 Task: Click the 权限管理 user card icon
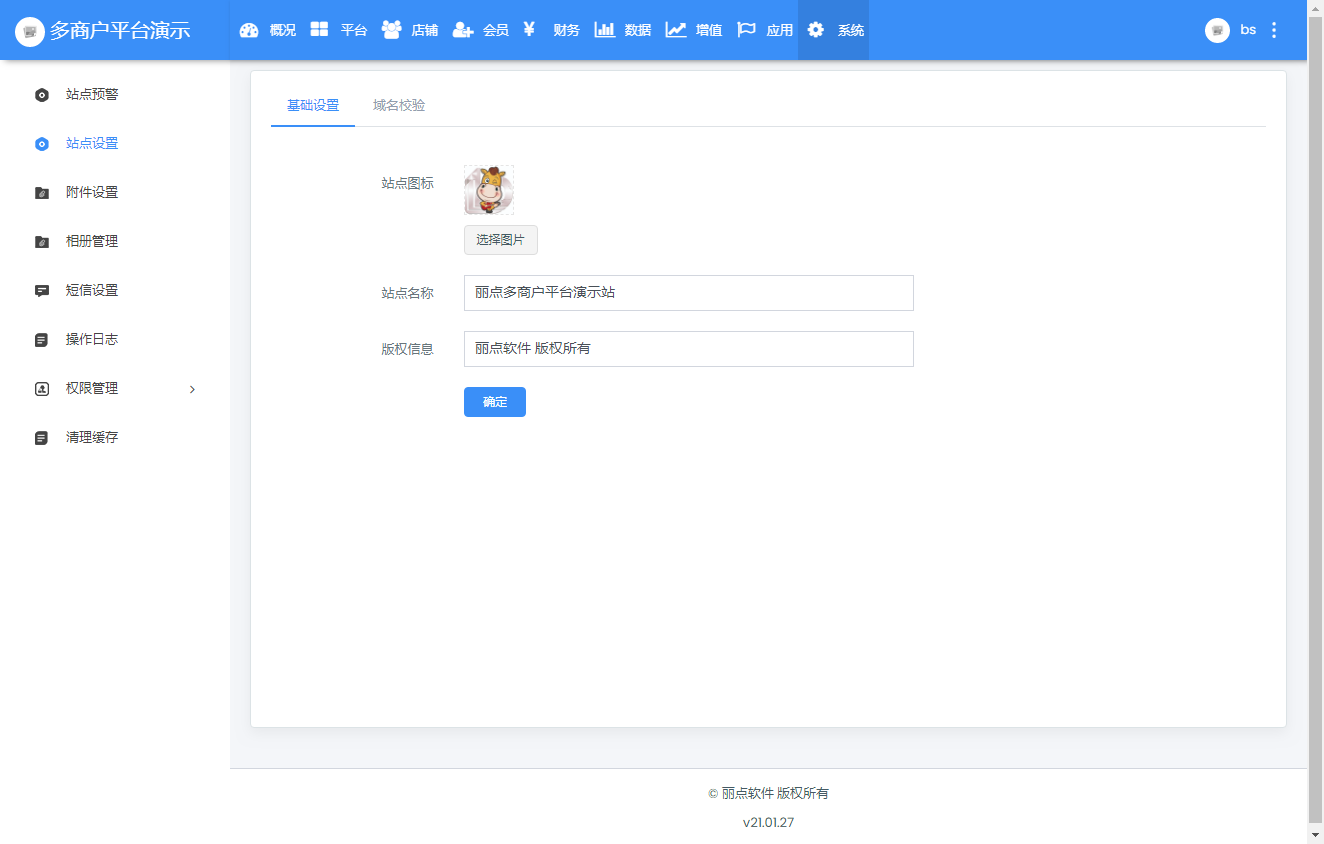coord(42,389)
